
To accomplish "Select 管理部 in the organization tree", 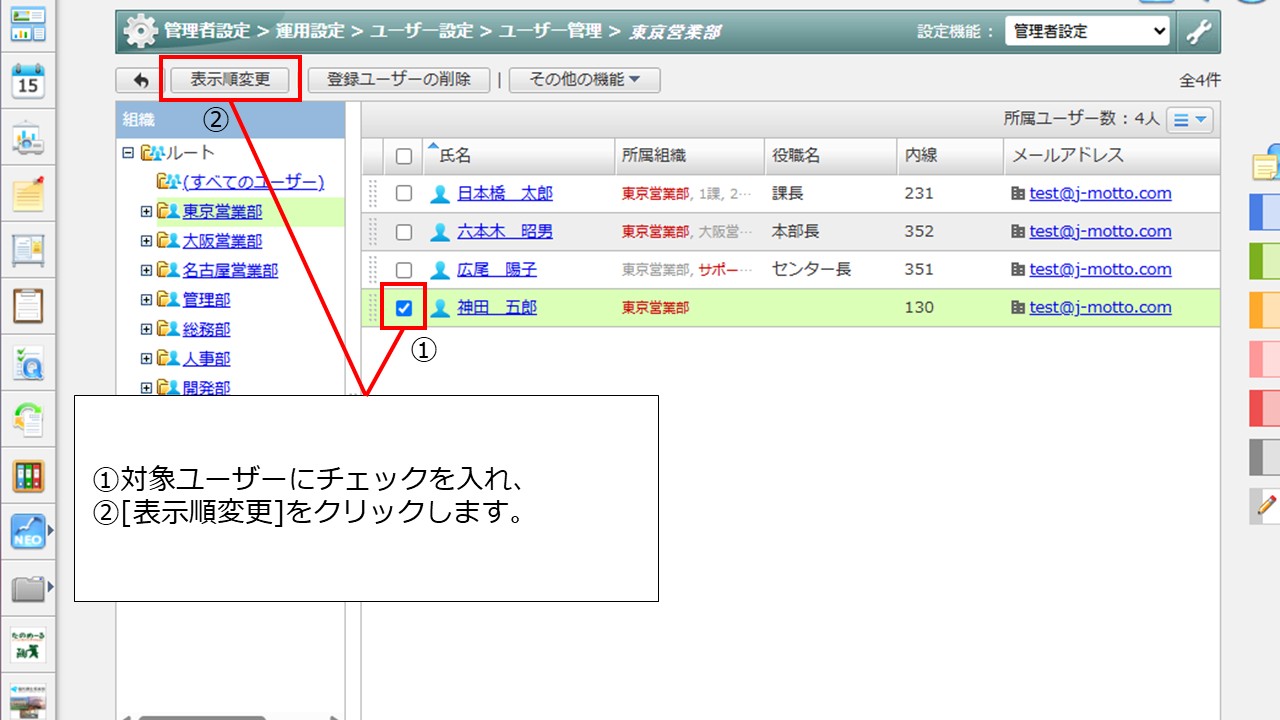I will pos(206,300).
